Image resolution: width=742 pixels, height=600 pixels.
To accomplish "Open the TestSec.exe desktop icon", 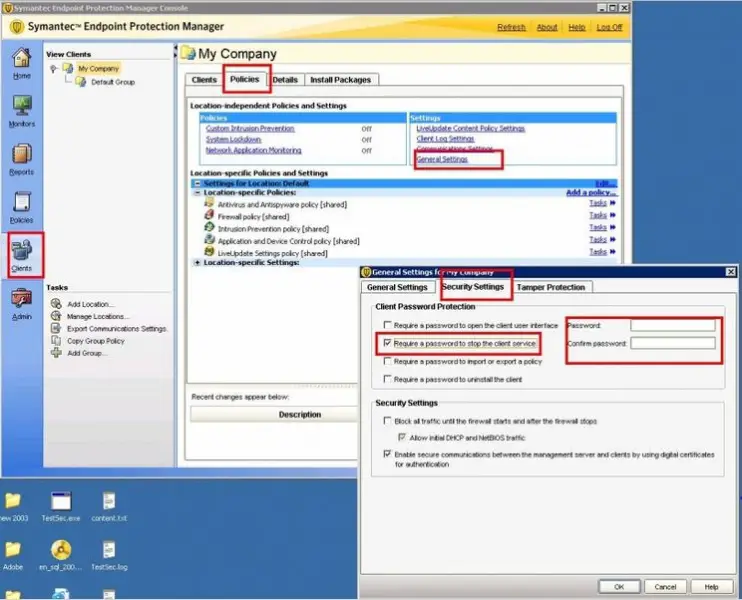I will [x=61, y=502].
